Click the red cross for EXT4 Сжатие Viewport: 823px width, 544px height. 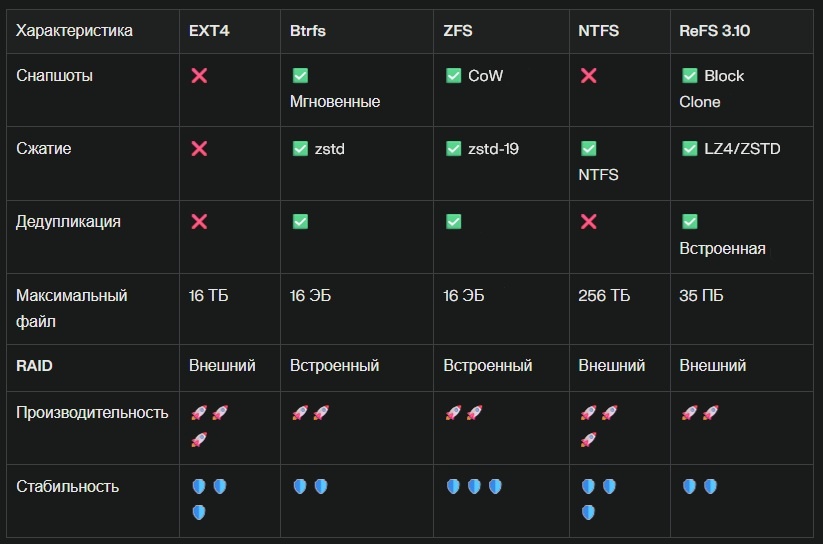pos(199,149)
